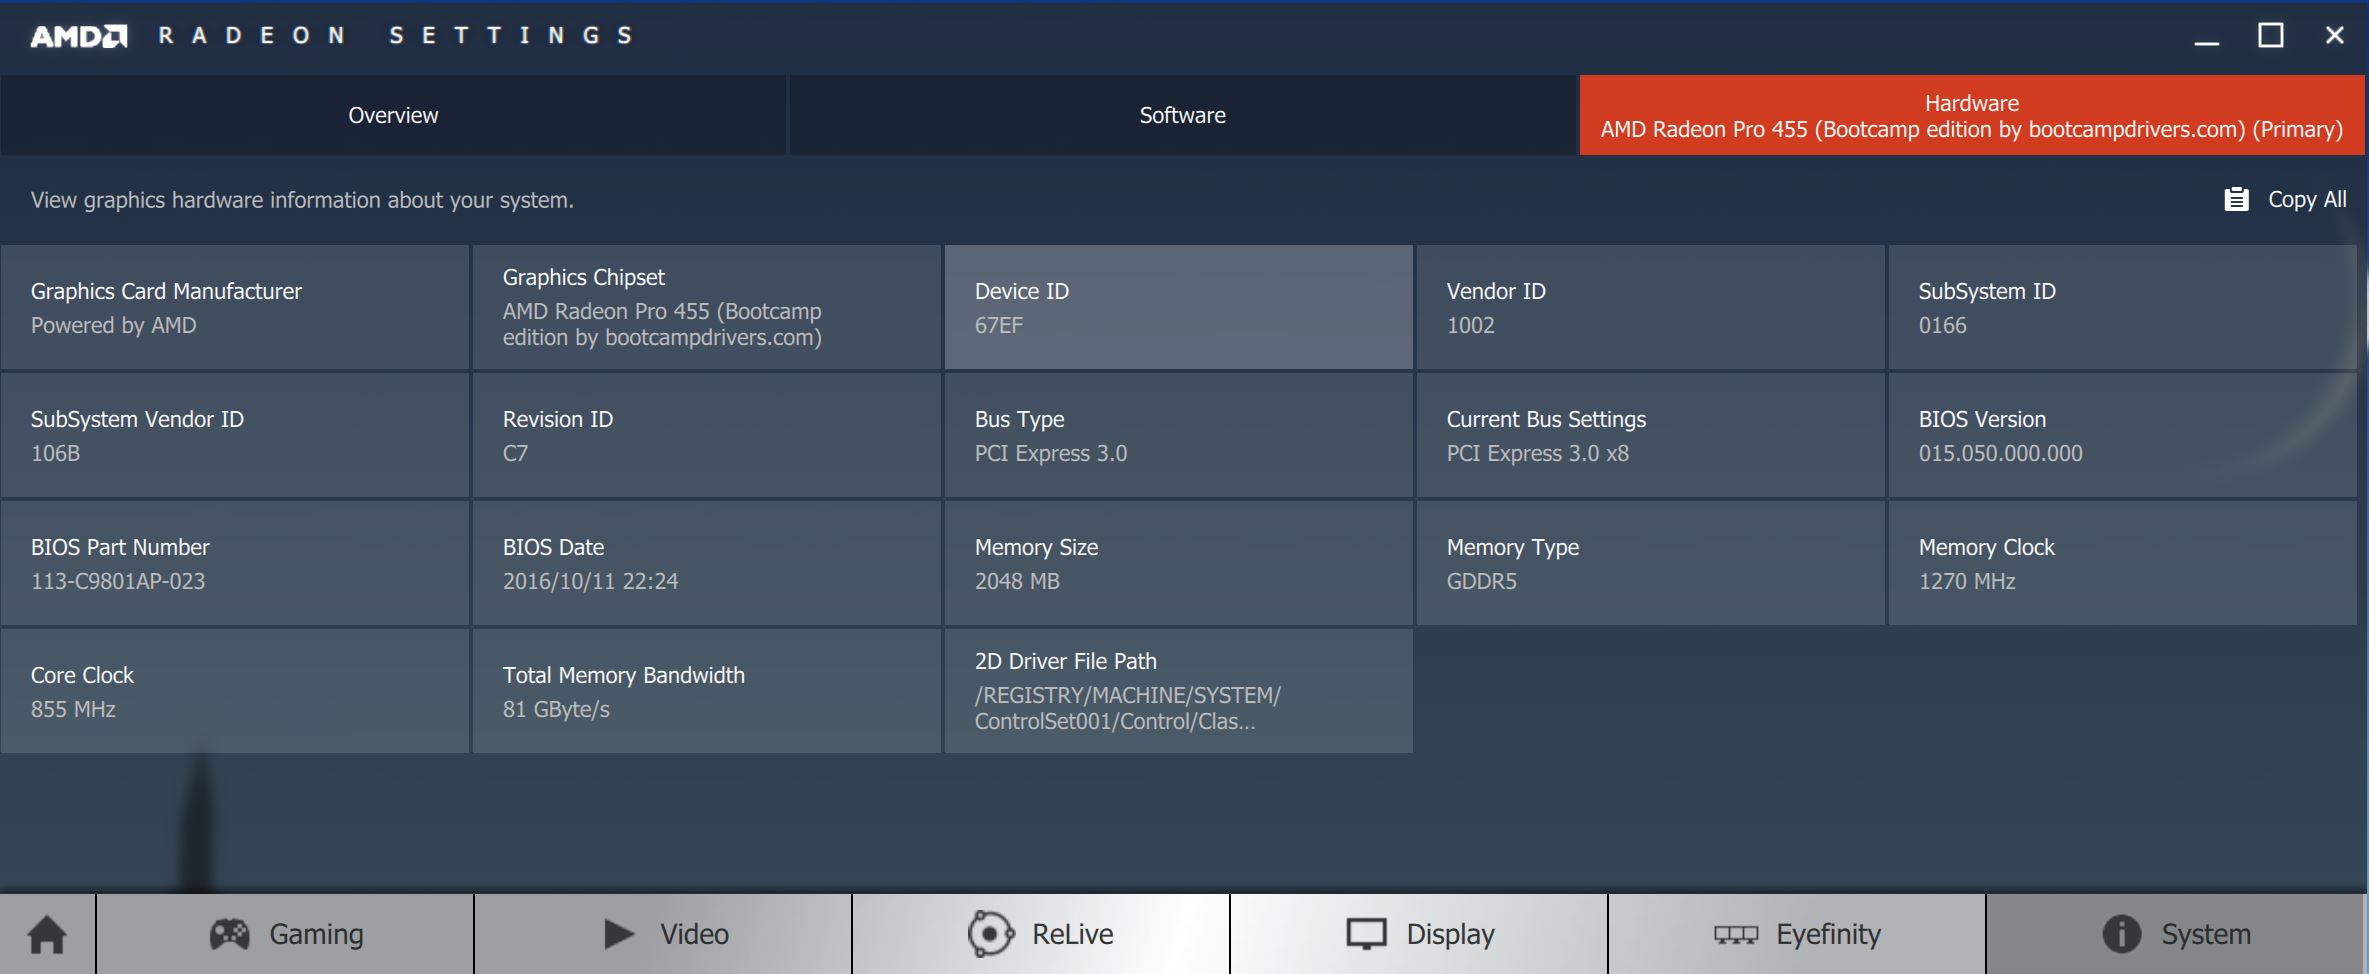This screenshot has height=974, width=2369.
Task: Switch to the Software tab
Action: click(x=1183, y=115)
